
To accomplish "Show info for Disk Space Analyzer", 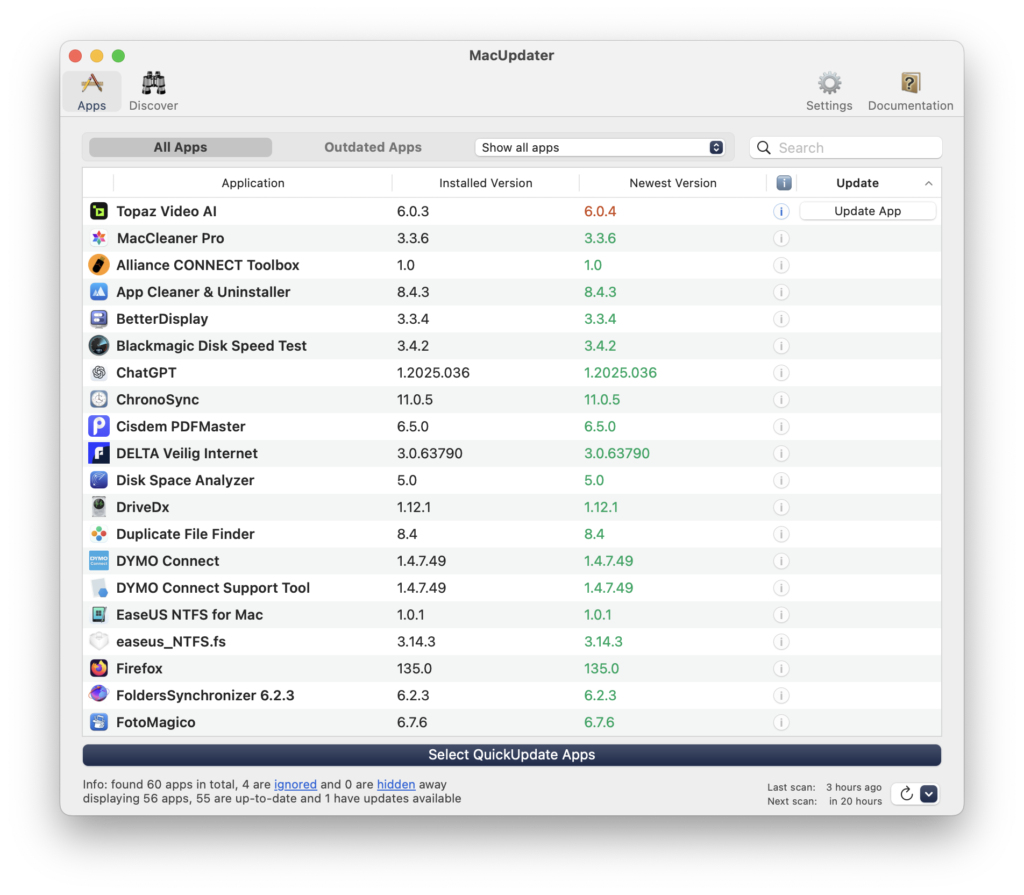I will point(781,480).
